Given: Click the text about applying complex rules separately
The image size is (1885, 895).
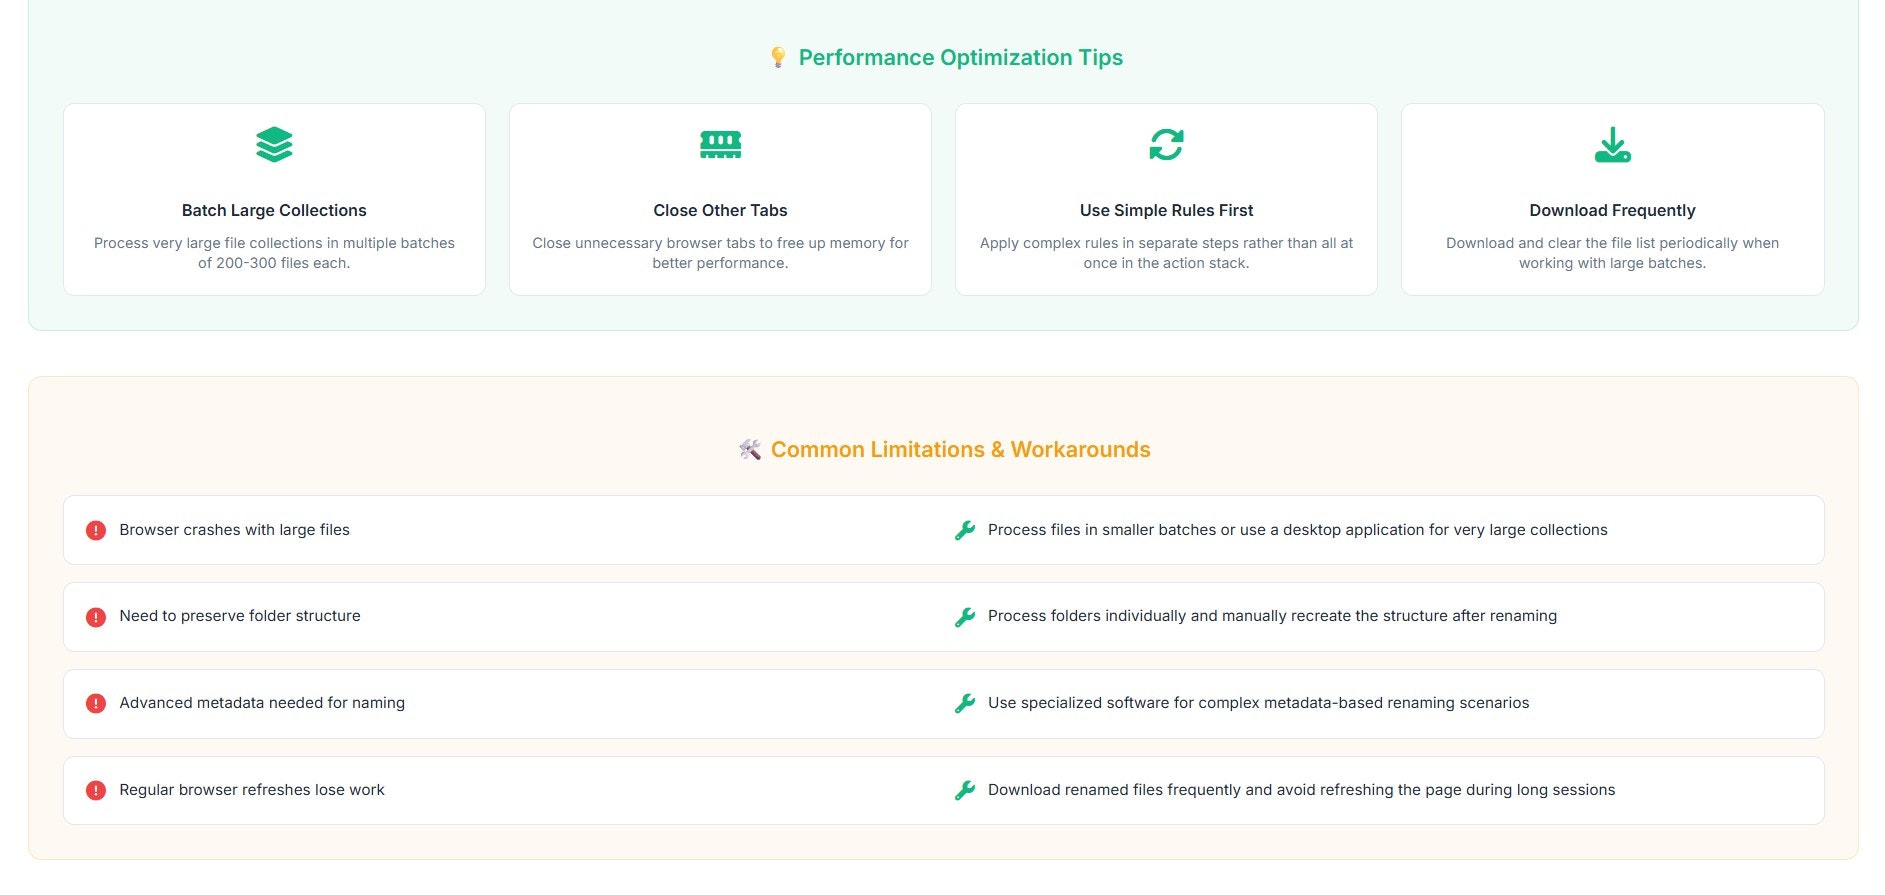Looking at the screenshot, I should pyautogui.click(x=1166, y=253).
